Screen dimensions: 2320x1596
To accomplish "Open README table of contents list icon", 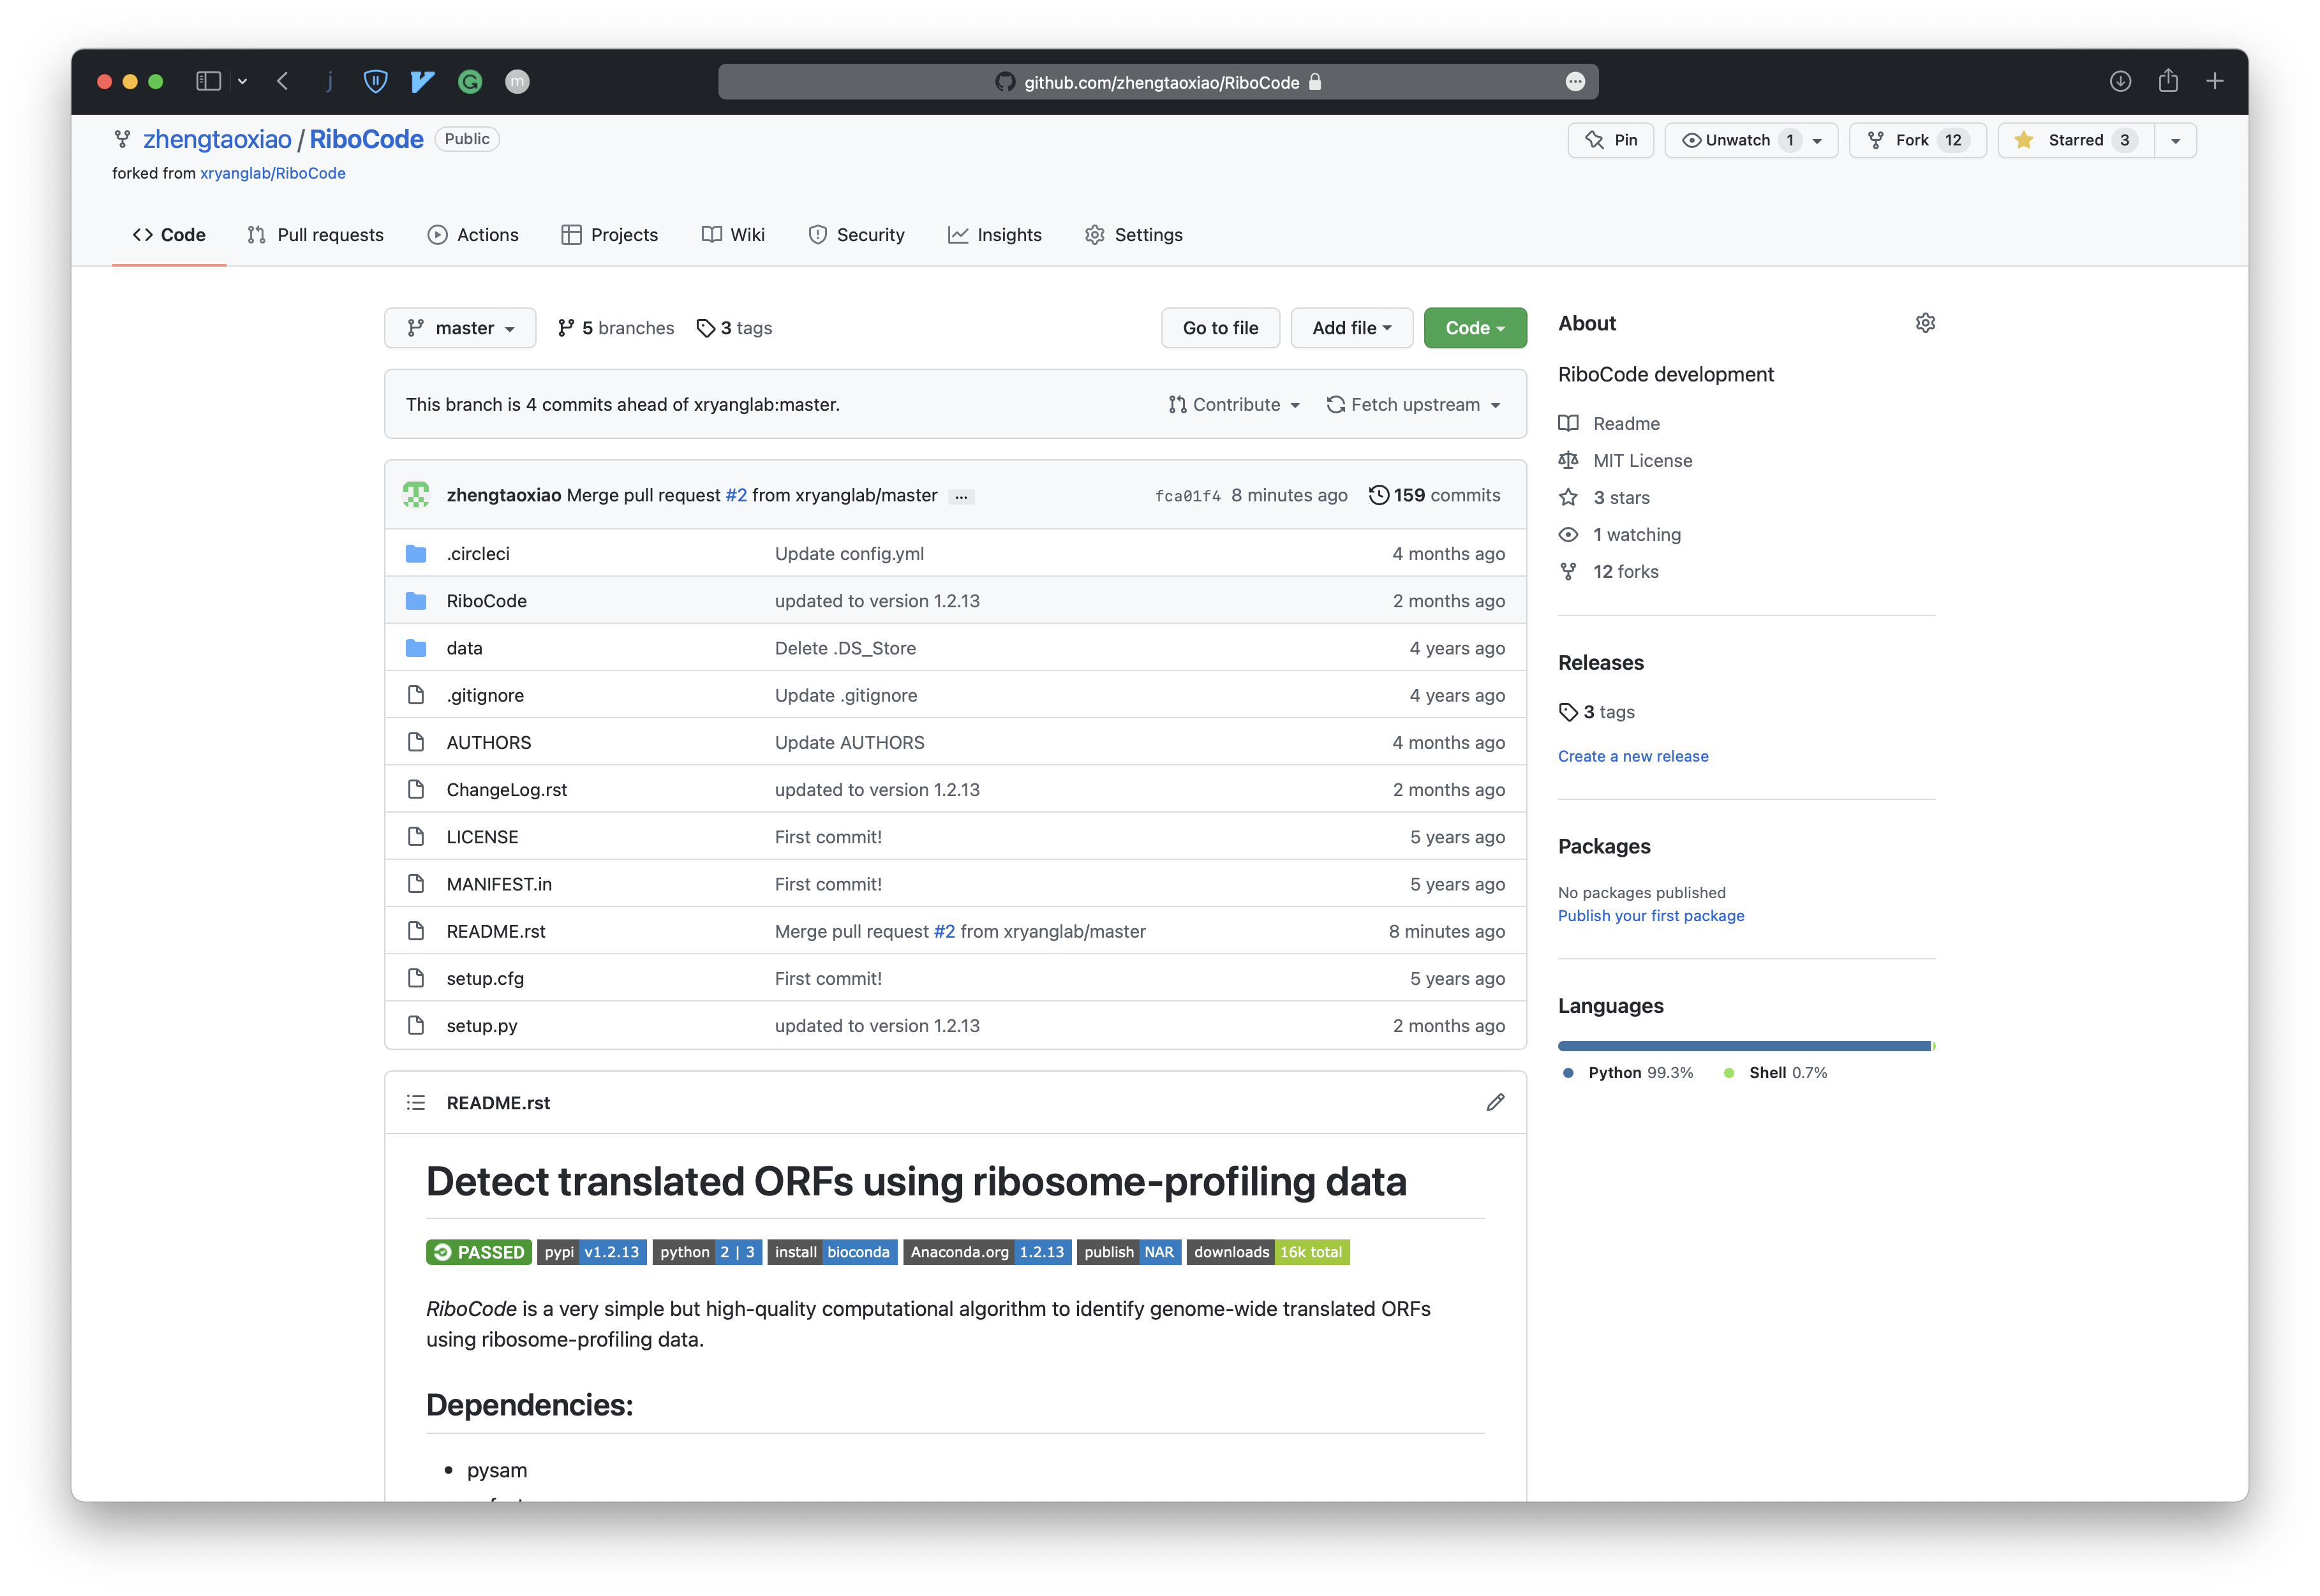I will coord(416,1102).
